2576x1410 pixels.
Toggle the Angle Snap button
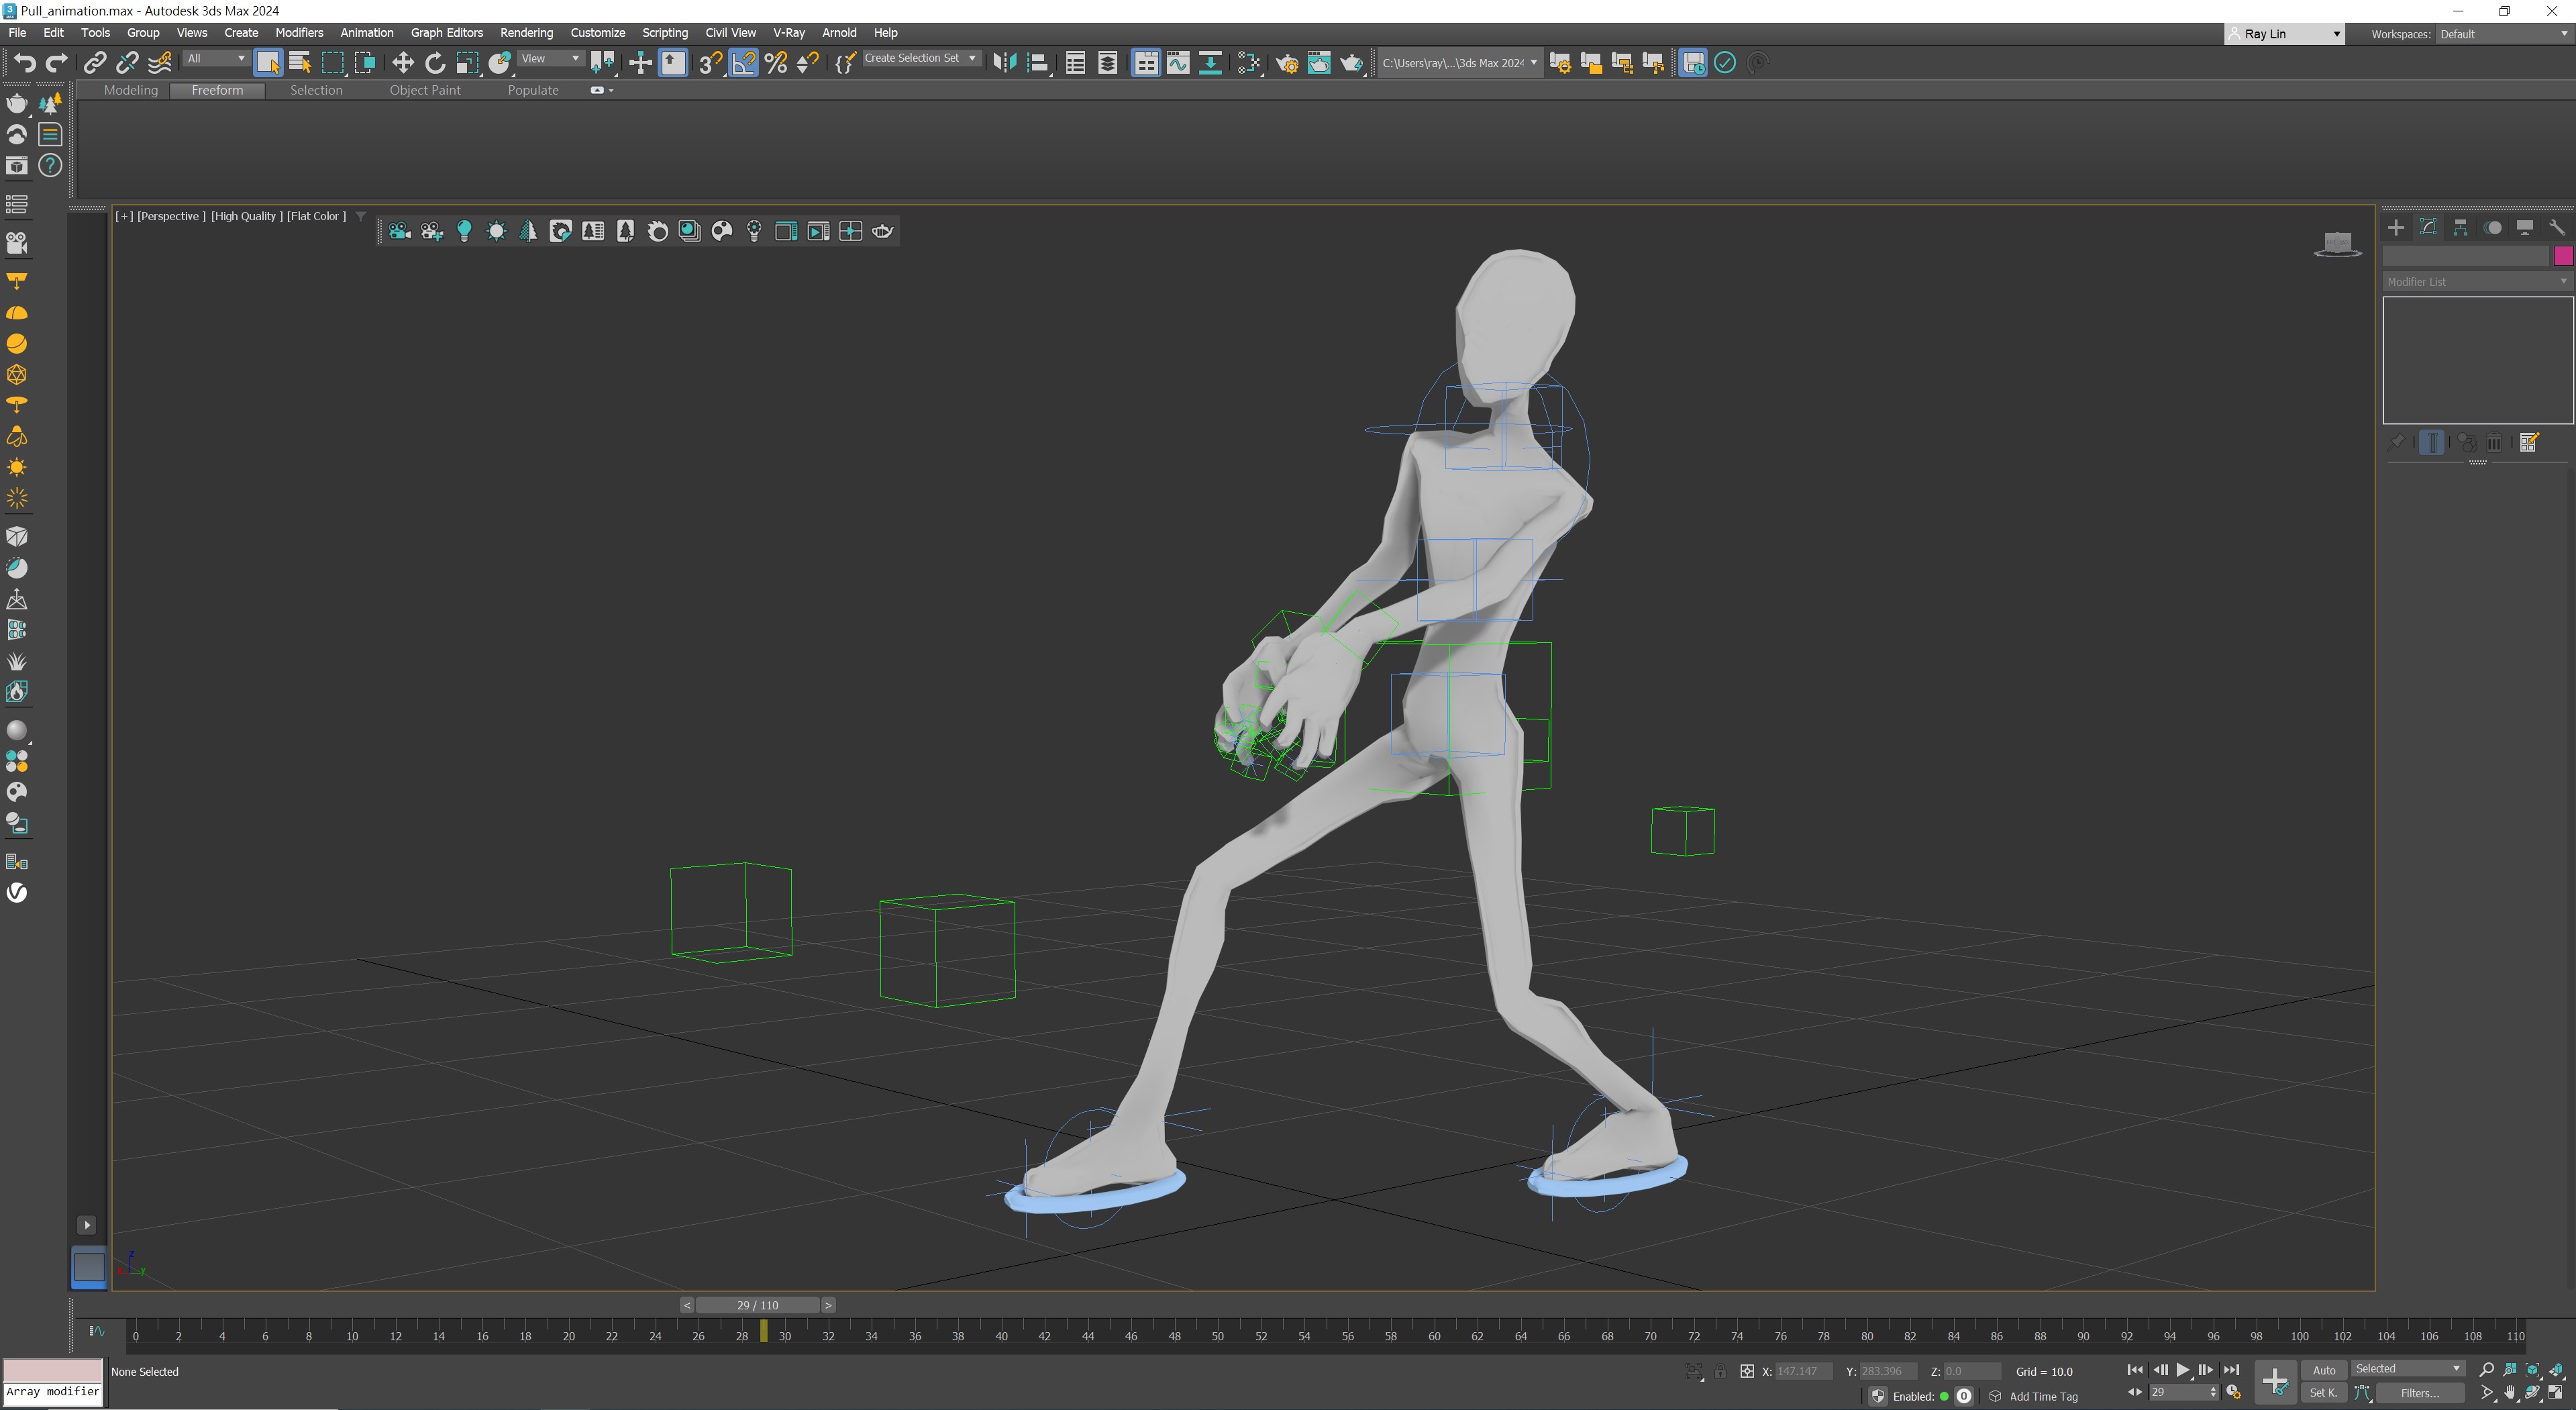[x=743, y=63]
